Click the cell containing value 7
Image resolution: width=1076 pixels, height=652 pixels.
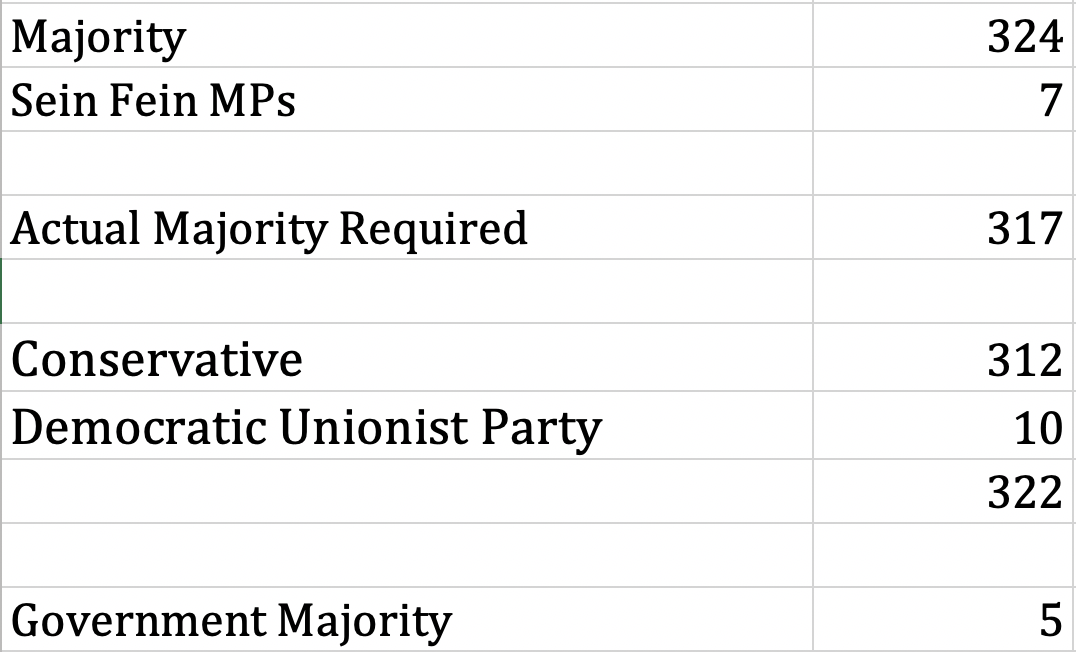pos(944,100)
